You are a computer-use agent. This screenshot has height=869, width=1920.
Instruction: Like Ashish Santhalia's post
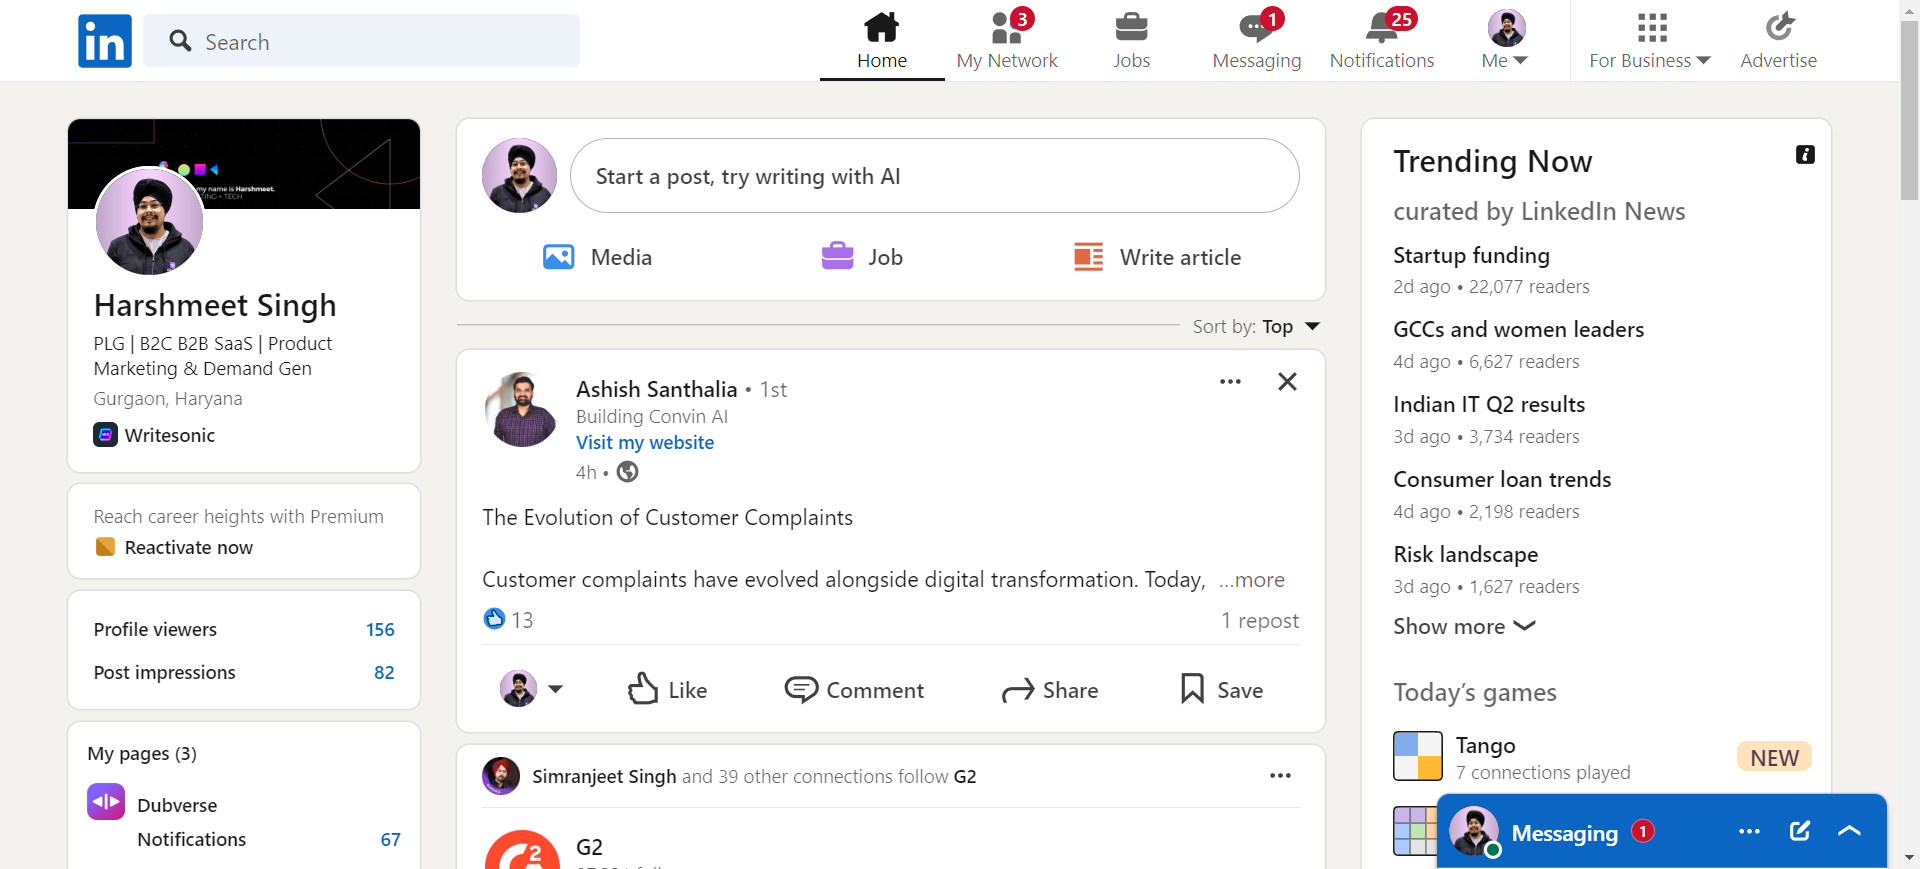tap(667, 690)
